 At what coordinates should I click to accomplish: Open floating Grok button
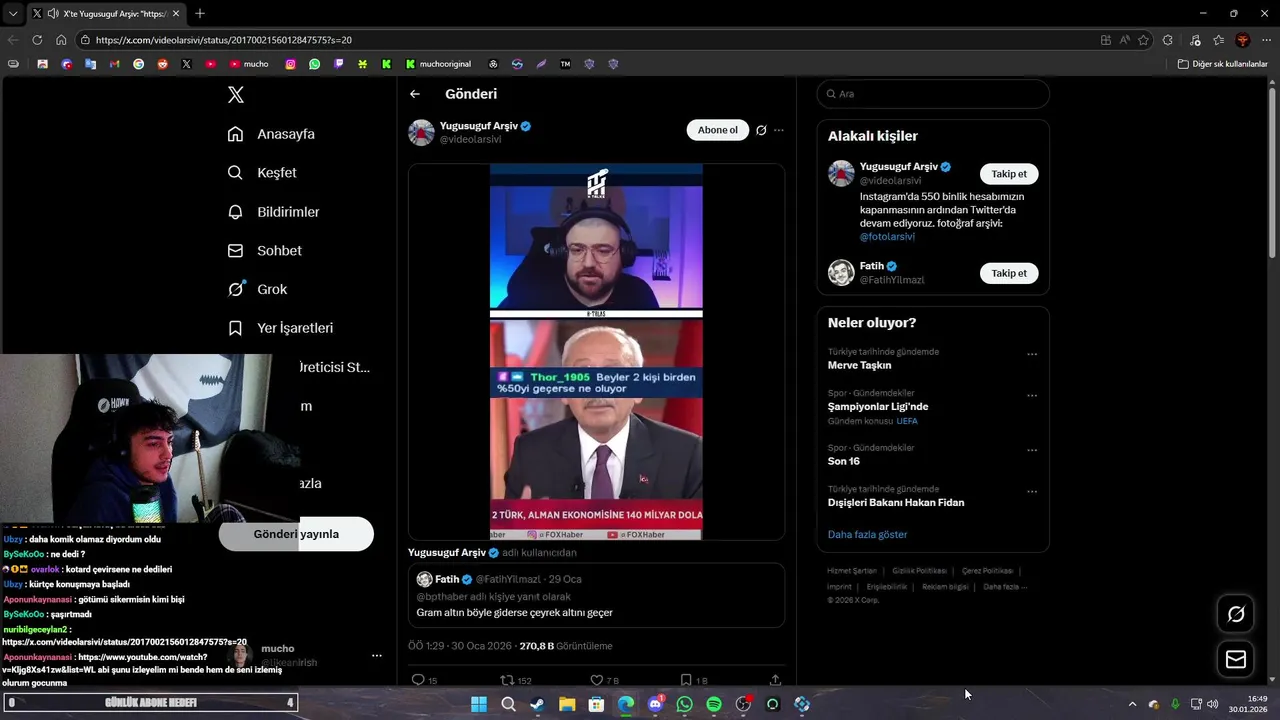point(1236,614)
